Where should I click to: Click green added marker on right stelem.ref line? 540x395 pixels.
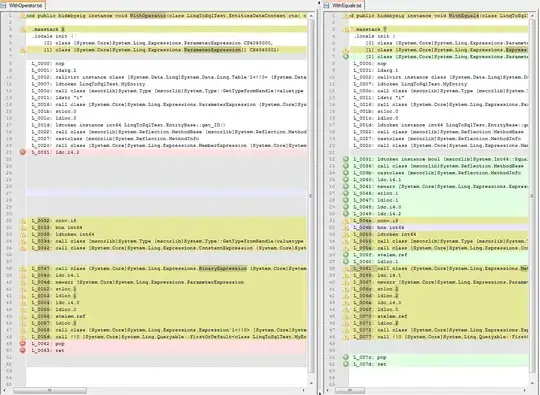click(346, 255)
